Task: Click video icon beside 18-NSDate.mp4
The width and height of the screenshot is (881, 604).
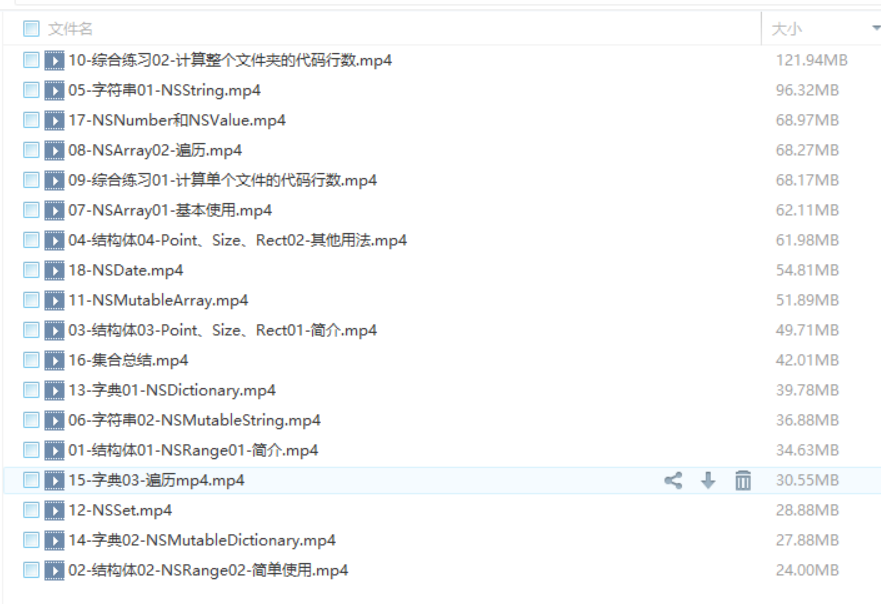Action: [55, 271]
